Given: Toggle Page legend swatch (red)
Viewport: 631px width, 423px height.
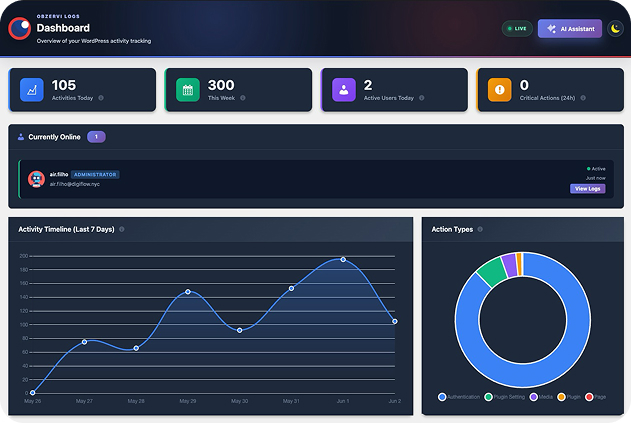Looking at the screenshot, I should (x=589, y=397).
